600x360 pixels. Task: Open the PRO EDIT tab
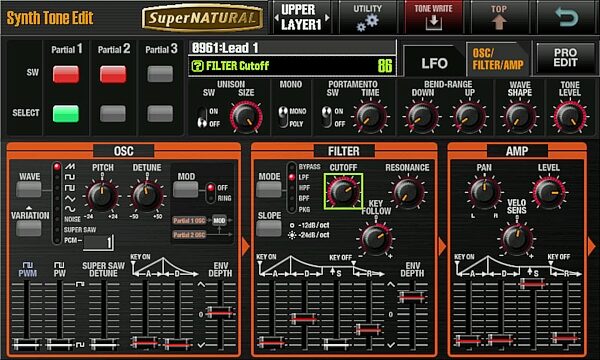click(x=565, y=58)
